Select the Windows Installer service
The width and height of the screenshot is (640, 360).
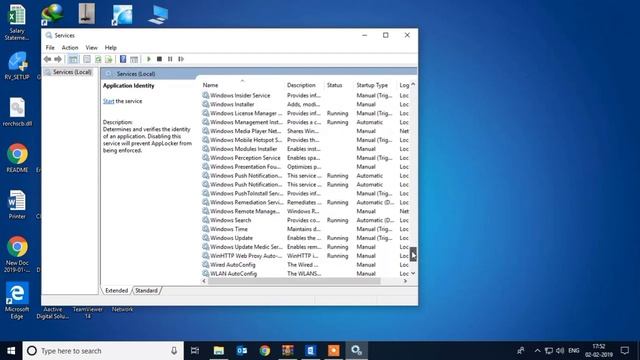click(306, 104)
